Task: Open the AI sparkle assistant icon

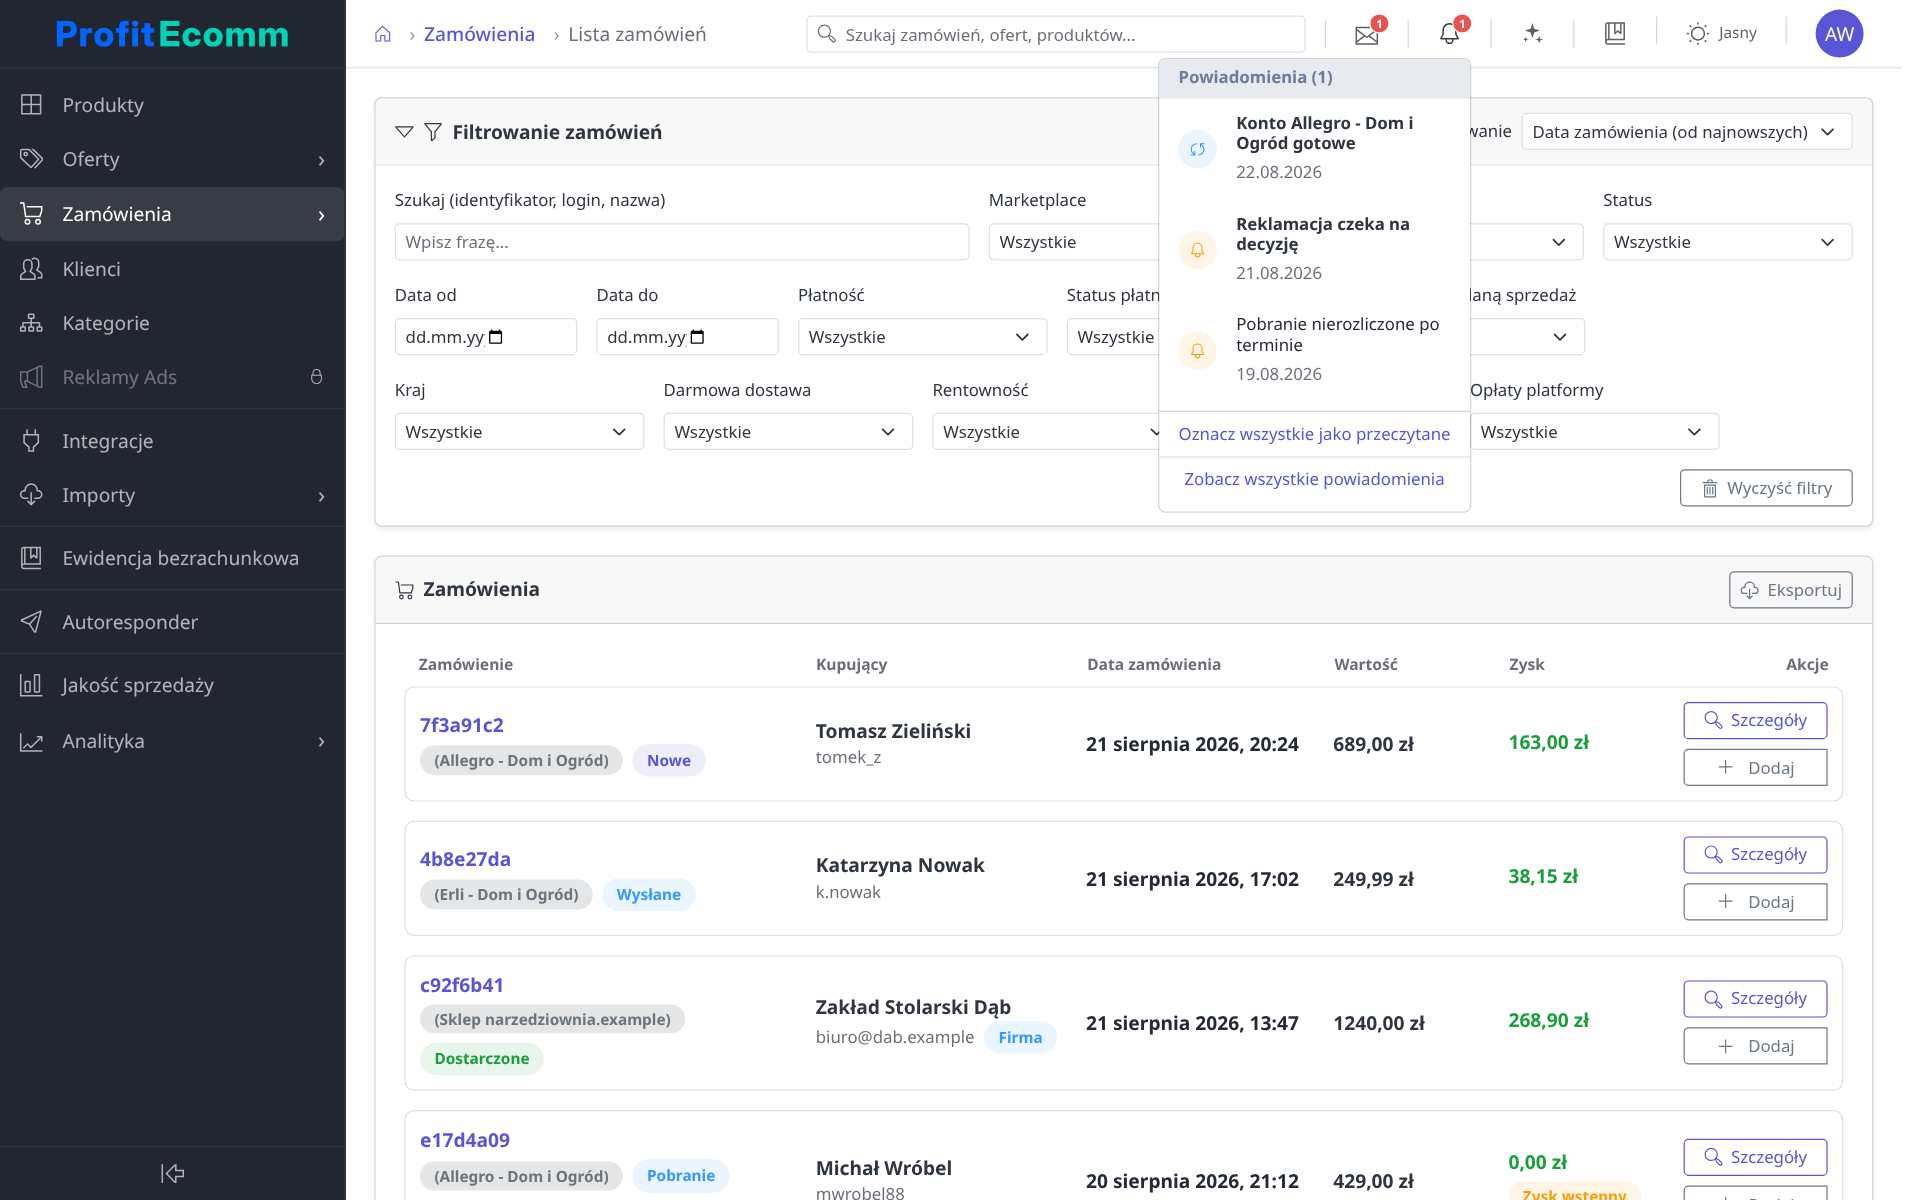Action: pyautogui.click(x=1532, y=34)
